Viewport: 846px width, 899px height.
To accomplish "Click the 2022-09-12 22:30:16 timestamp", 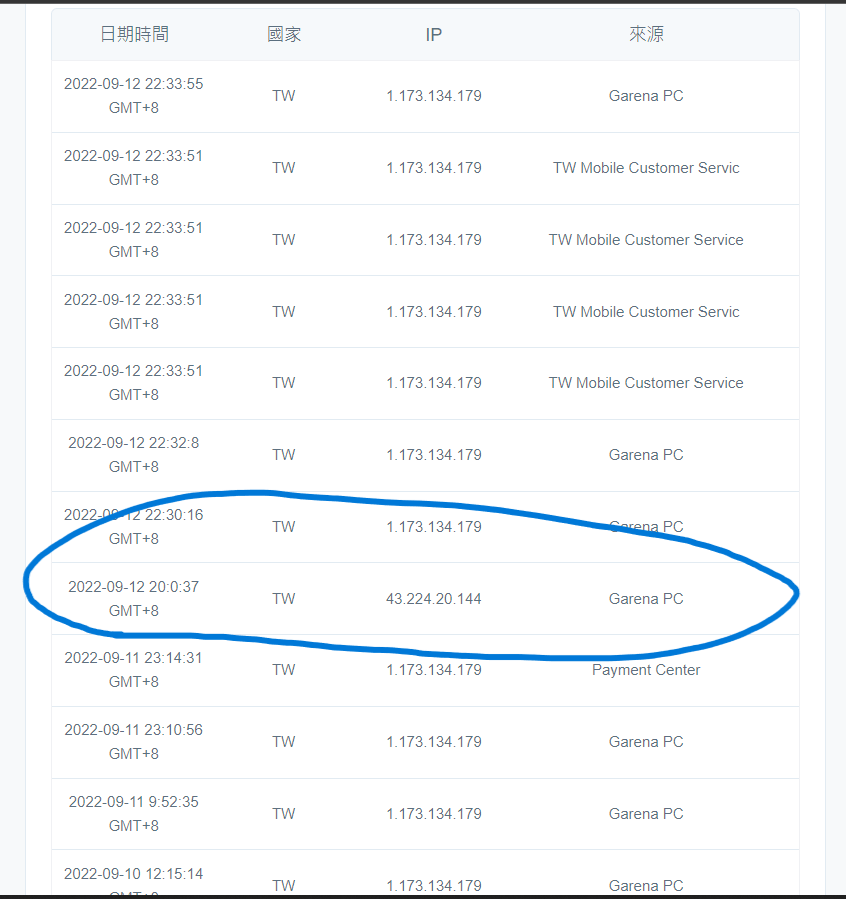I will [x=133, y=515].
